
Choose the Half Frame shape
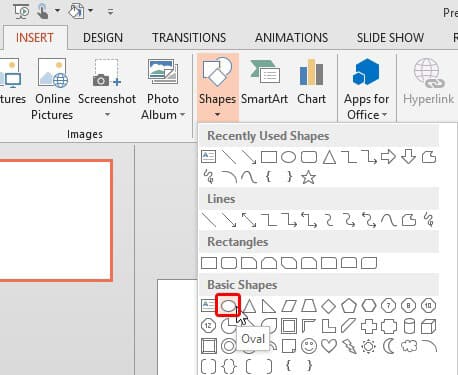tap(309, 326)
